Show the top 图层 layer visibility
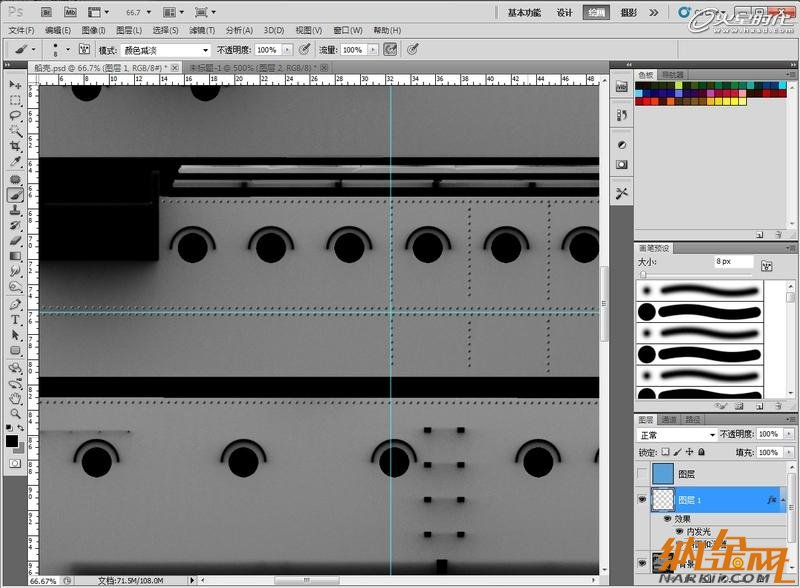Image resolution: width=800 pixels, height=588 pixels. [642, 474]
